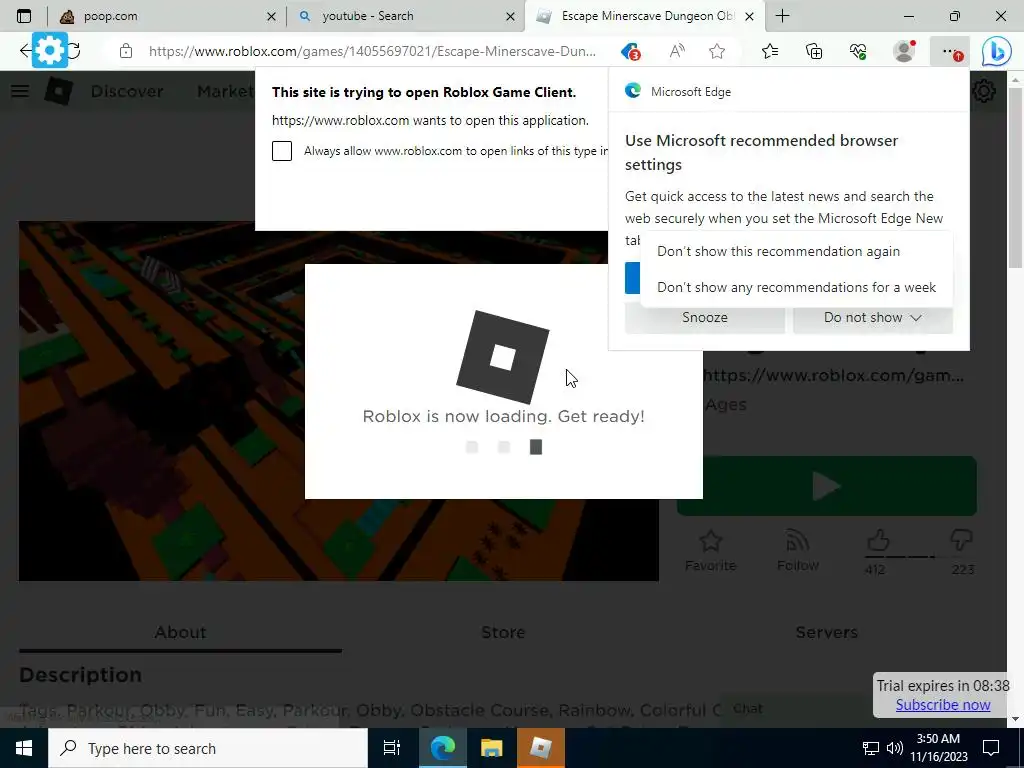Click the volume speaker tray icon
This screenshot has height=768, width=1024.
pyautogui.click(x=895, y=748)
